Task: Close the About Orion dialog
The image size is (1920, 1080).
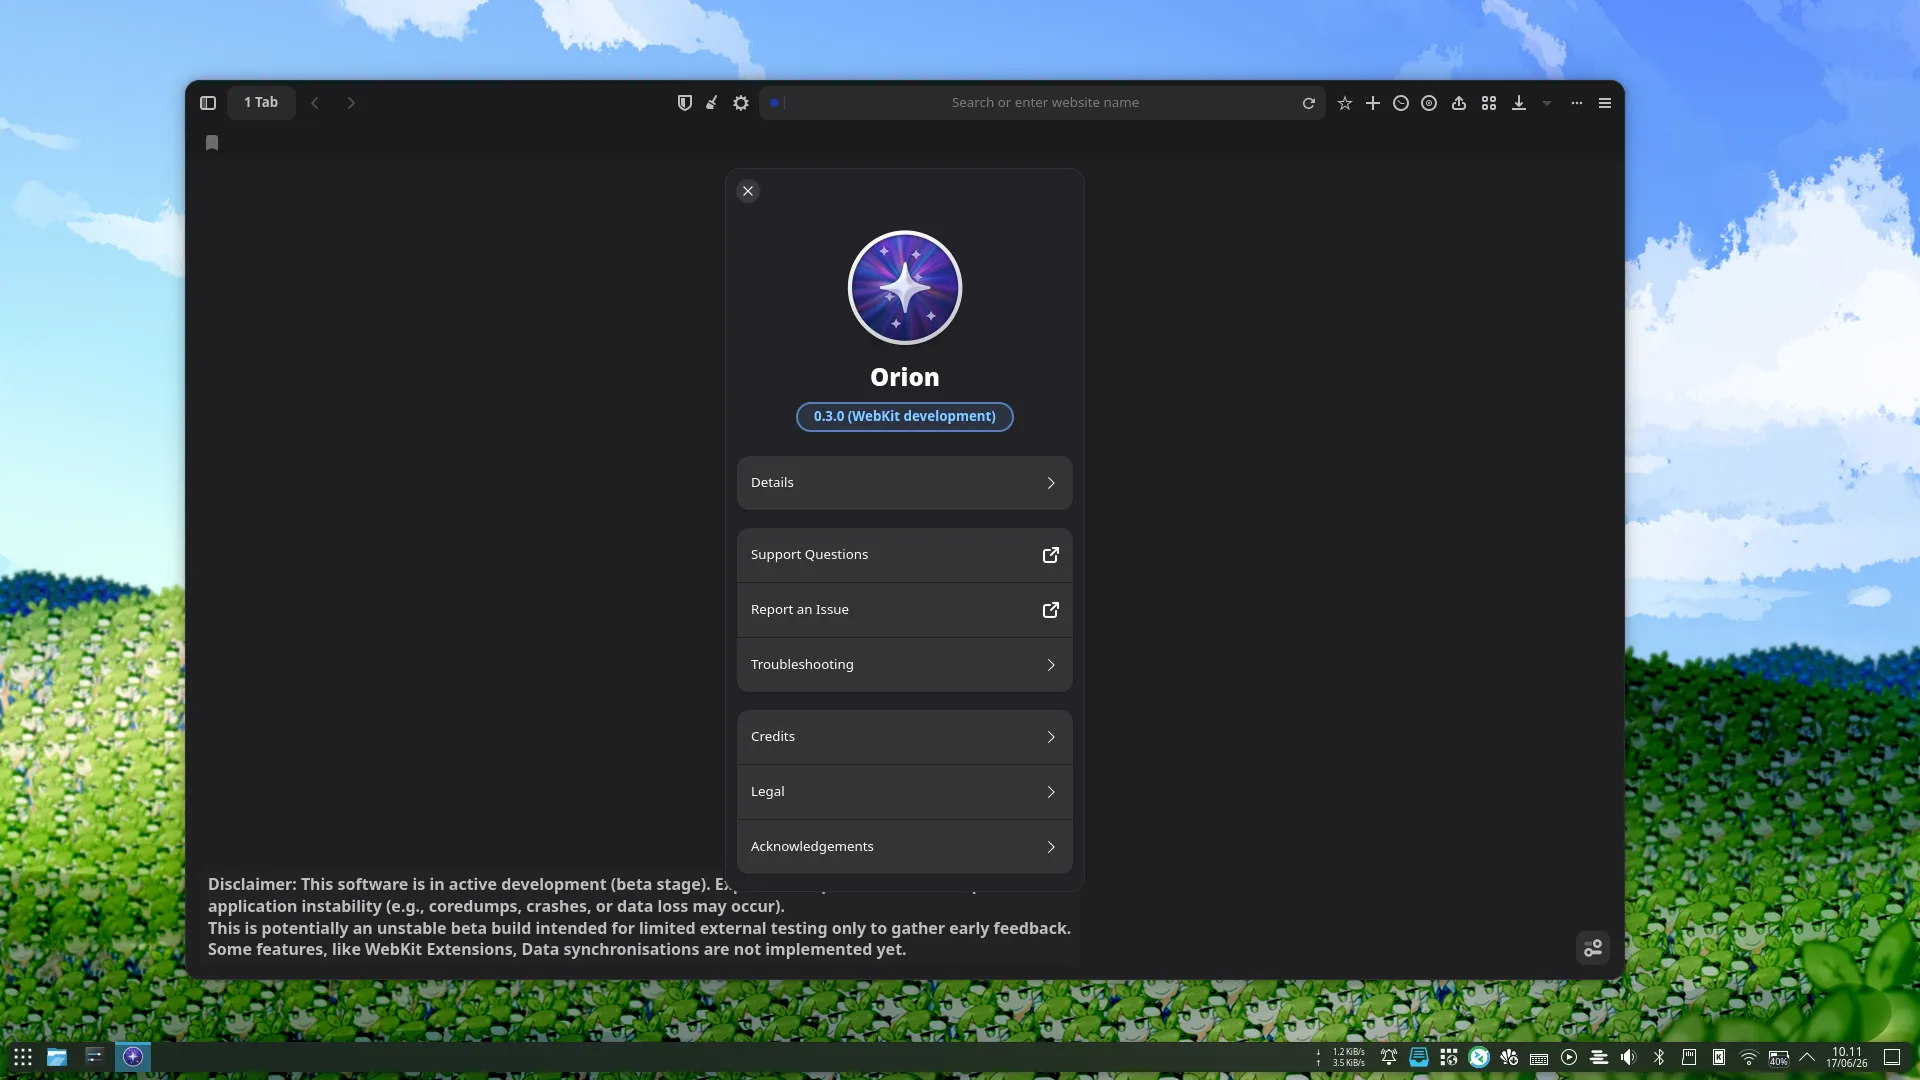Action: click(748, 191)
